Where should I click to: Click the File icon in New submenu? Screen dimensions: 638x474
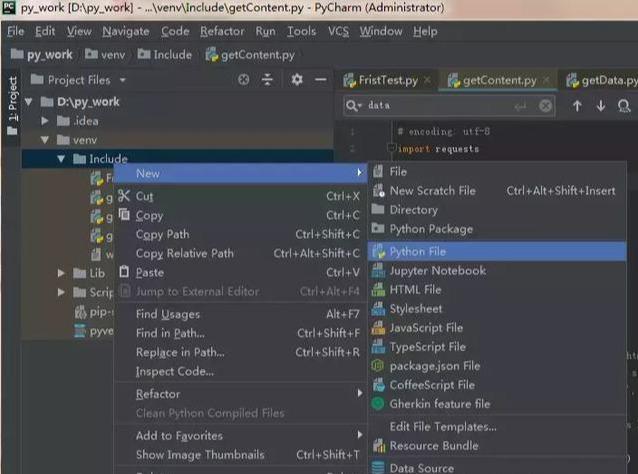tap(378, 171)
